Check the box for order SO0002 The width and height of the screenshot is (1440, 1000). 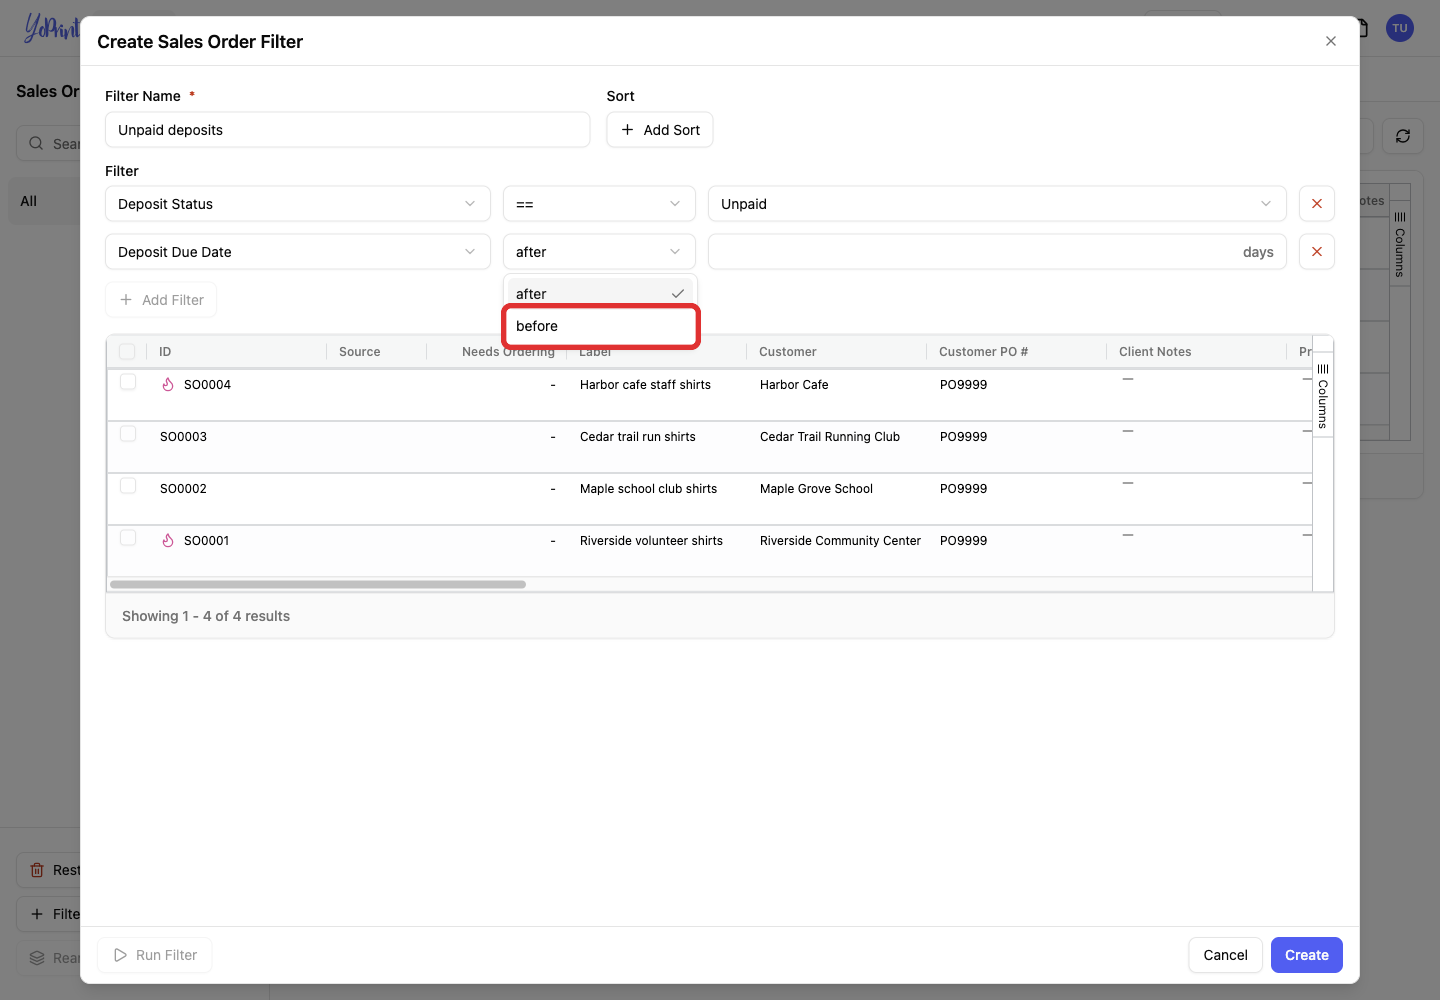[128, 486]
